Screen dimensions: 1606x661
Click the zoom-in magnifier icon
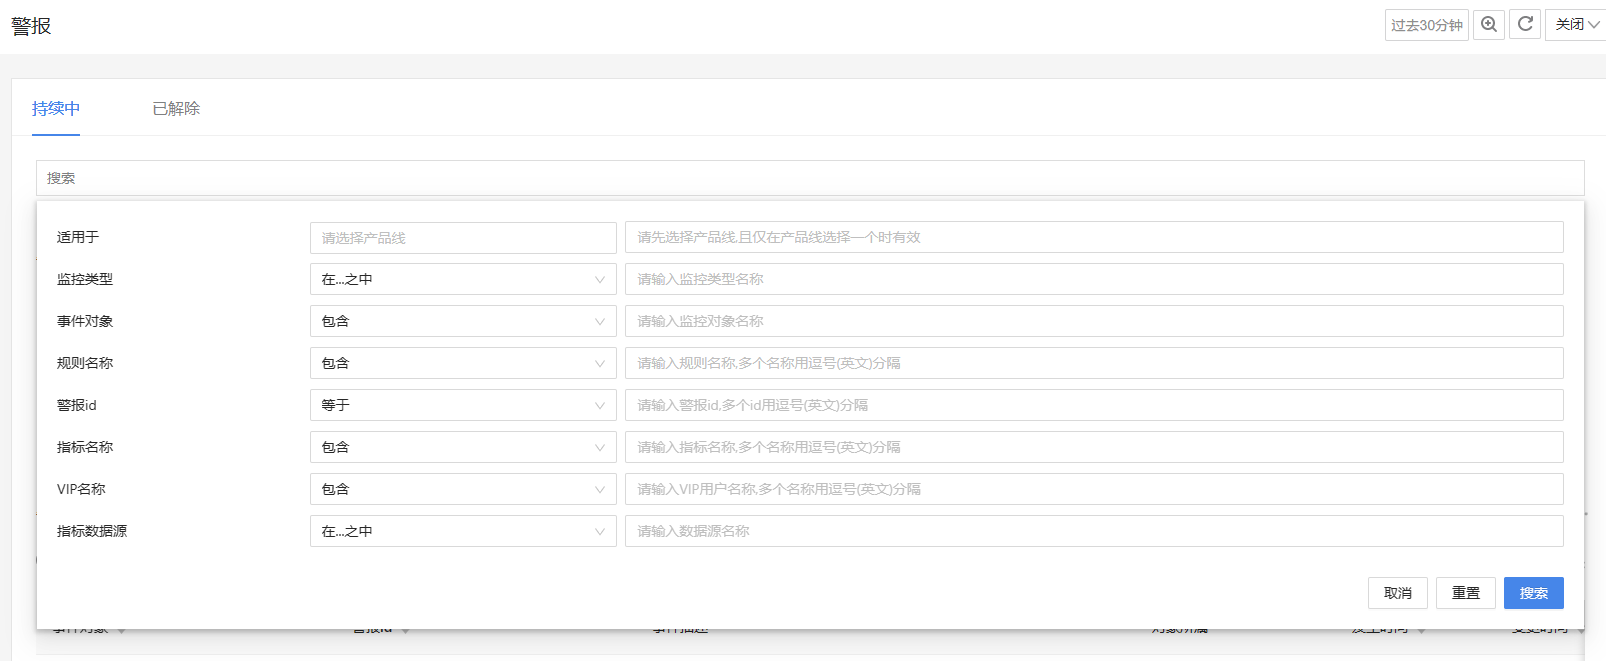pos(1489,25)
